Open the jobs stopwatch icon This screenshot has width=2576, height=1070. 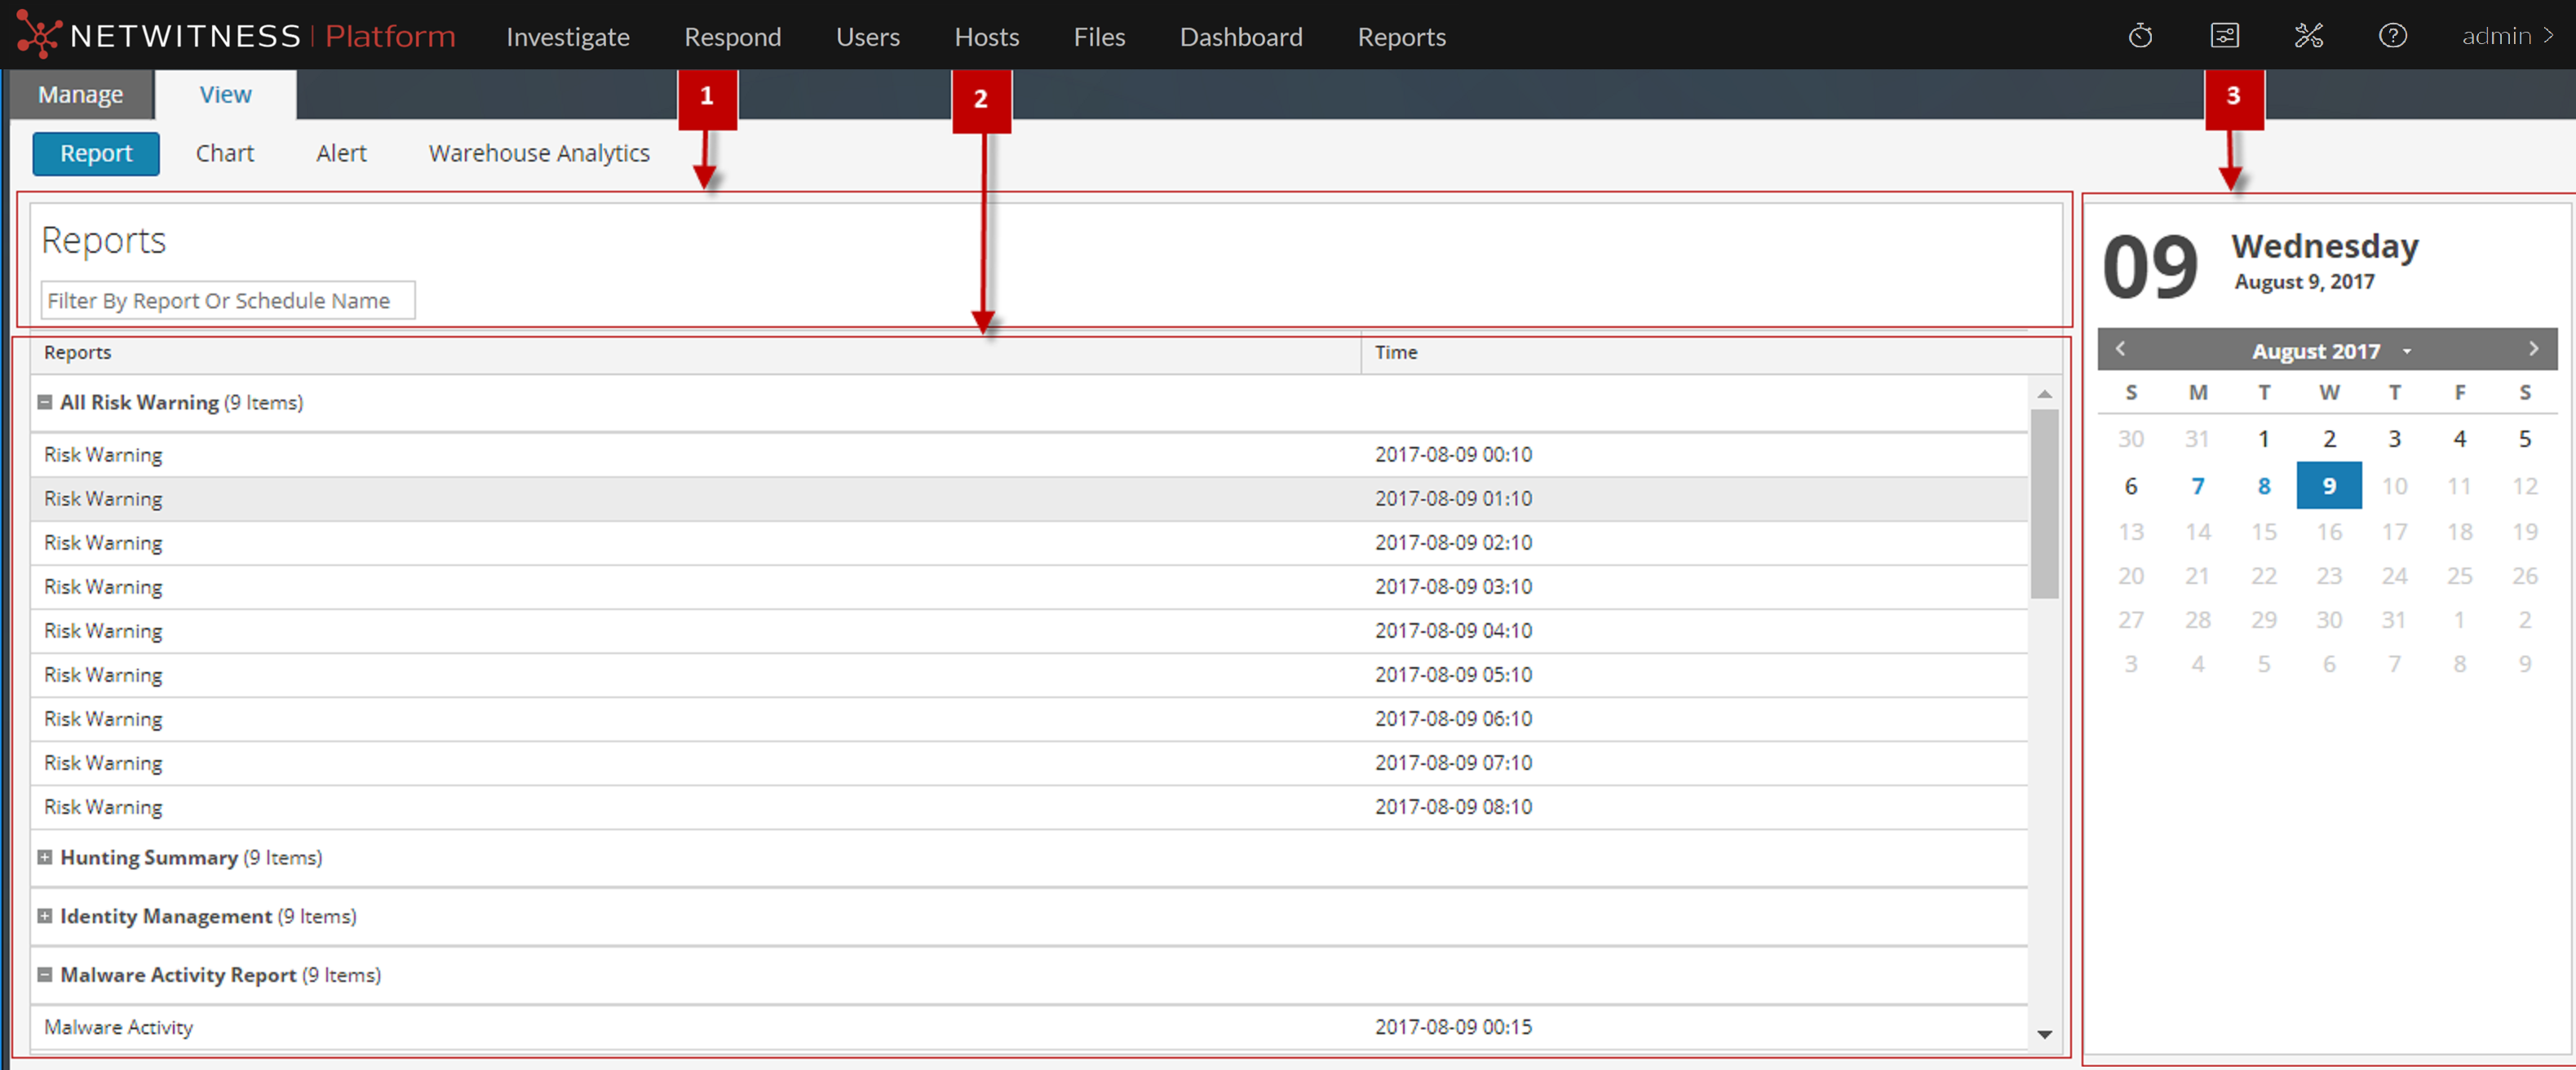click(2140, 37)
